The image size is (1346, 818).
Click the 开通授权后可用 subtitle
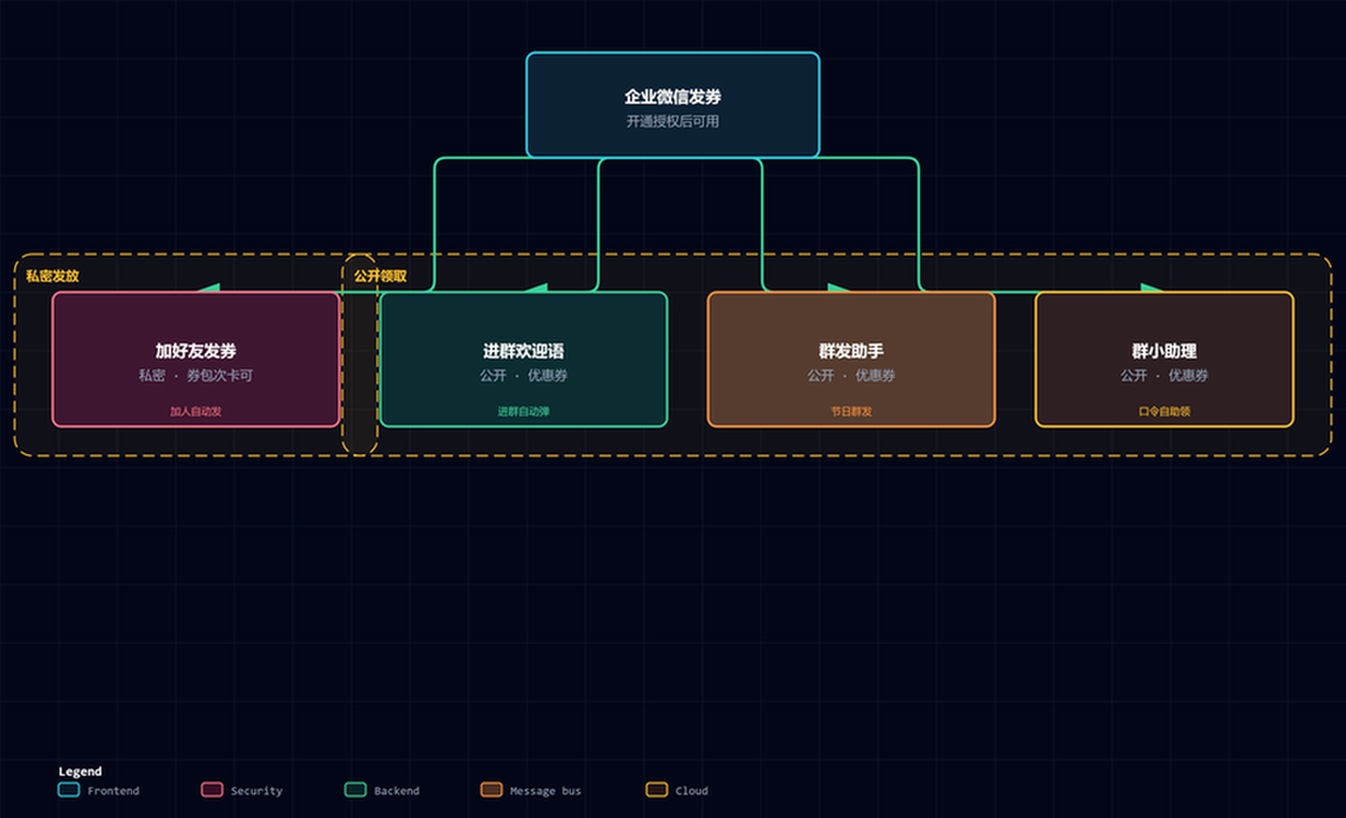click(673, 121)
